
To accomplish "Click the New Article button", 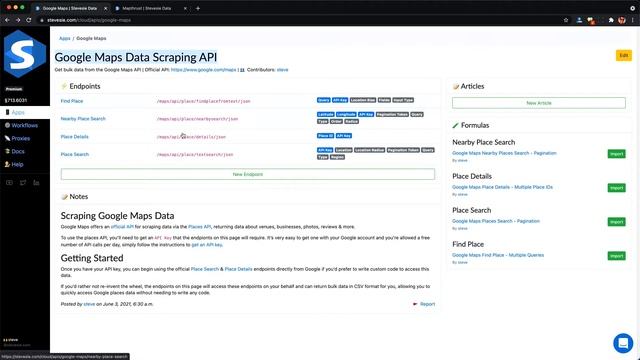I will (x=539, y=103).
